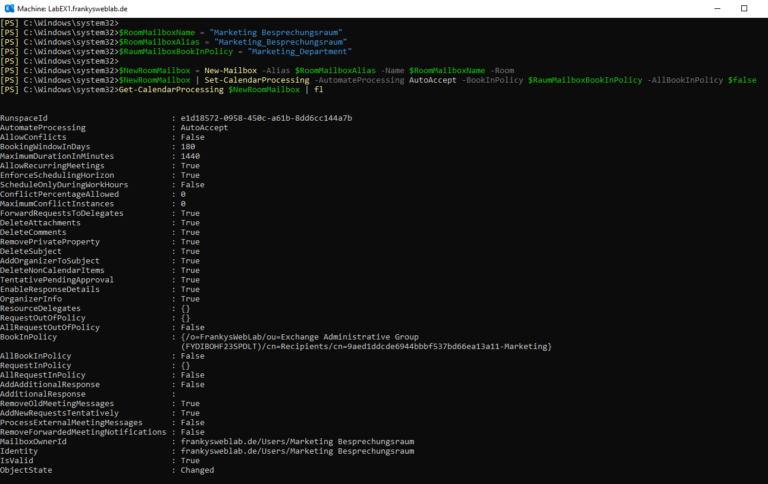Viewport: 768px width, 484px height.
Task: Click the window title Machine: LabEX1.frankysweblab.de
Action: point(70,7)
